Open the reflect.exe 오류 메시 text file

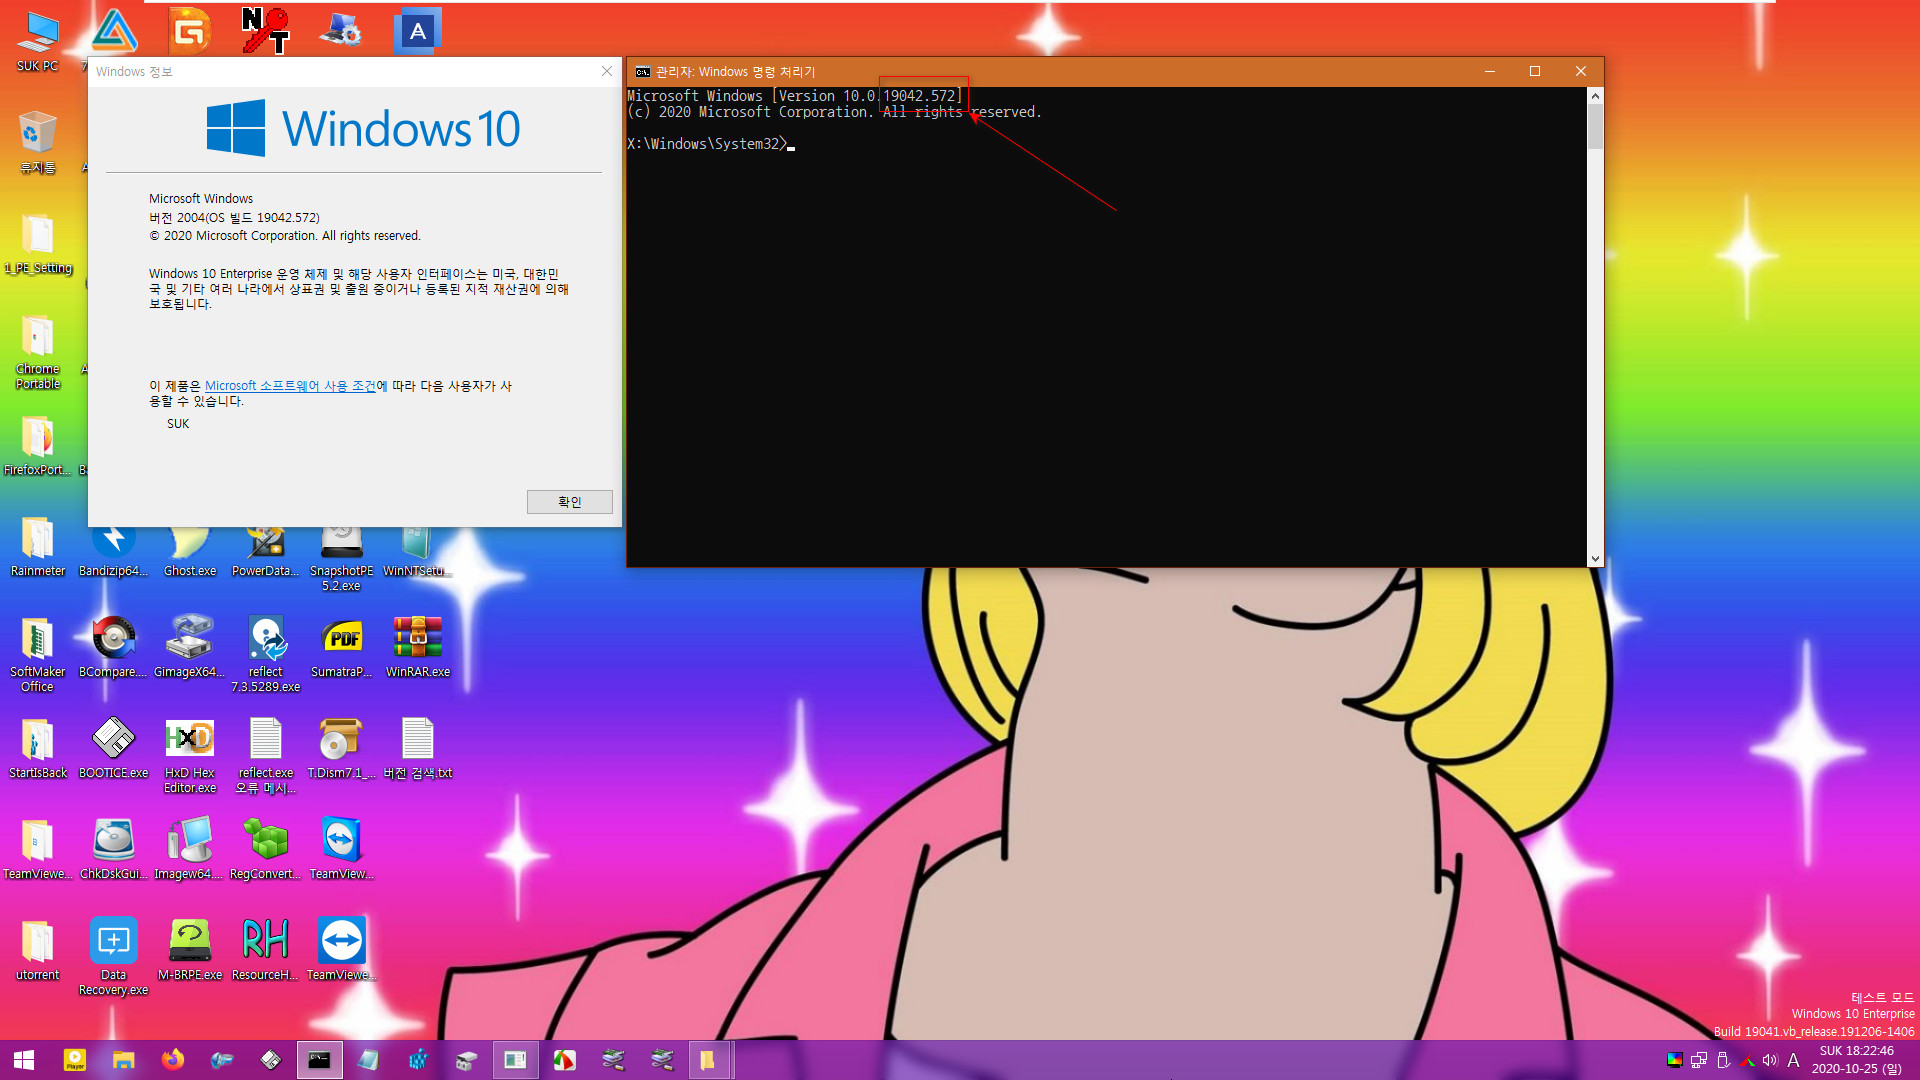point(266,756)
